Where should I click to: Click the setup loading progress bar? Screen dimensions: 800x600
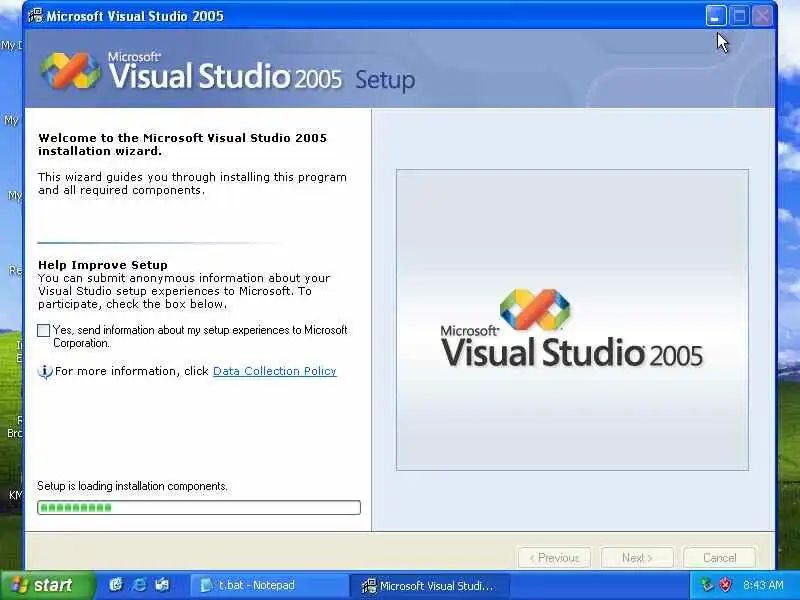click(x=199, y=507)
